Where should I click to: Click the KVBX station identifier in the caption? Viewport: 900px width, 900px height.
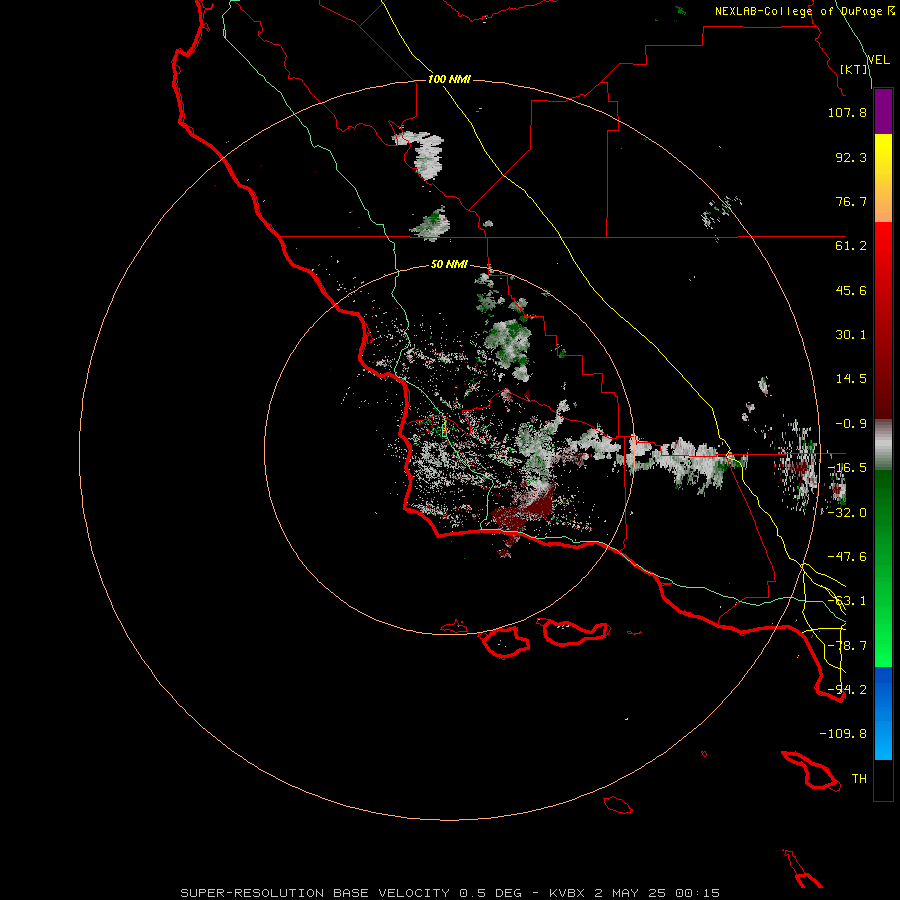point(568,893)
